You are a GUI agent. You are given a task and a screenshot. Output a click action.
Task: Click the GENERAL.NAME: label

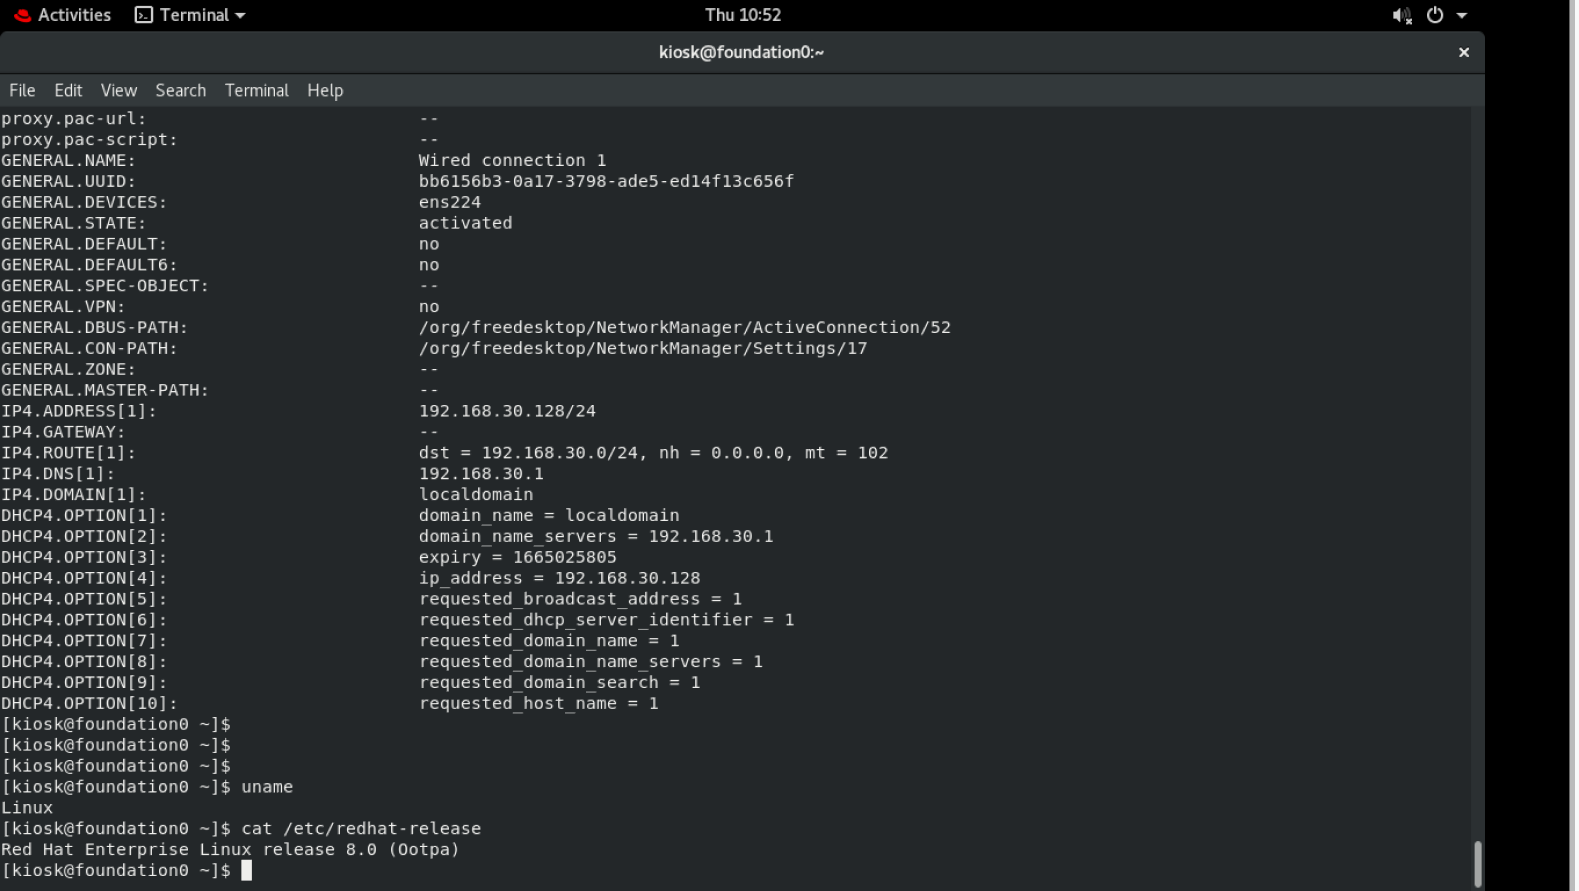tap(68, 160)
